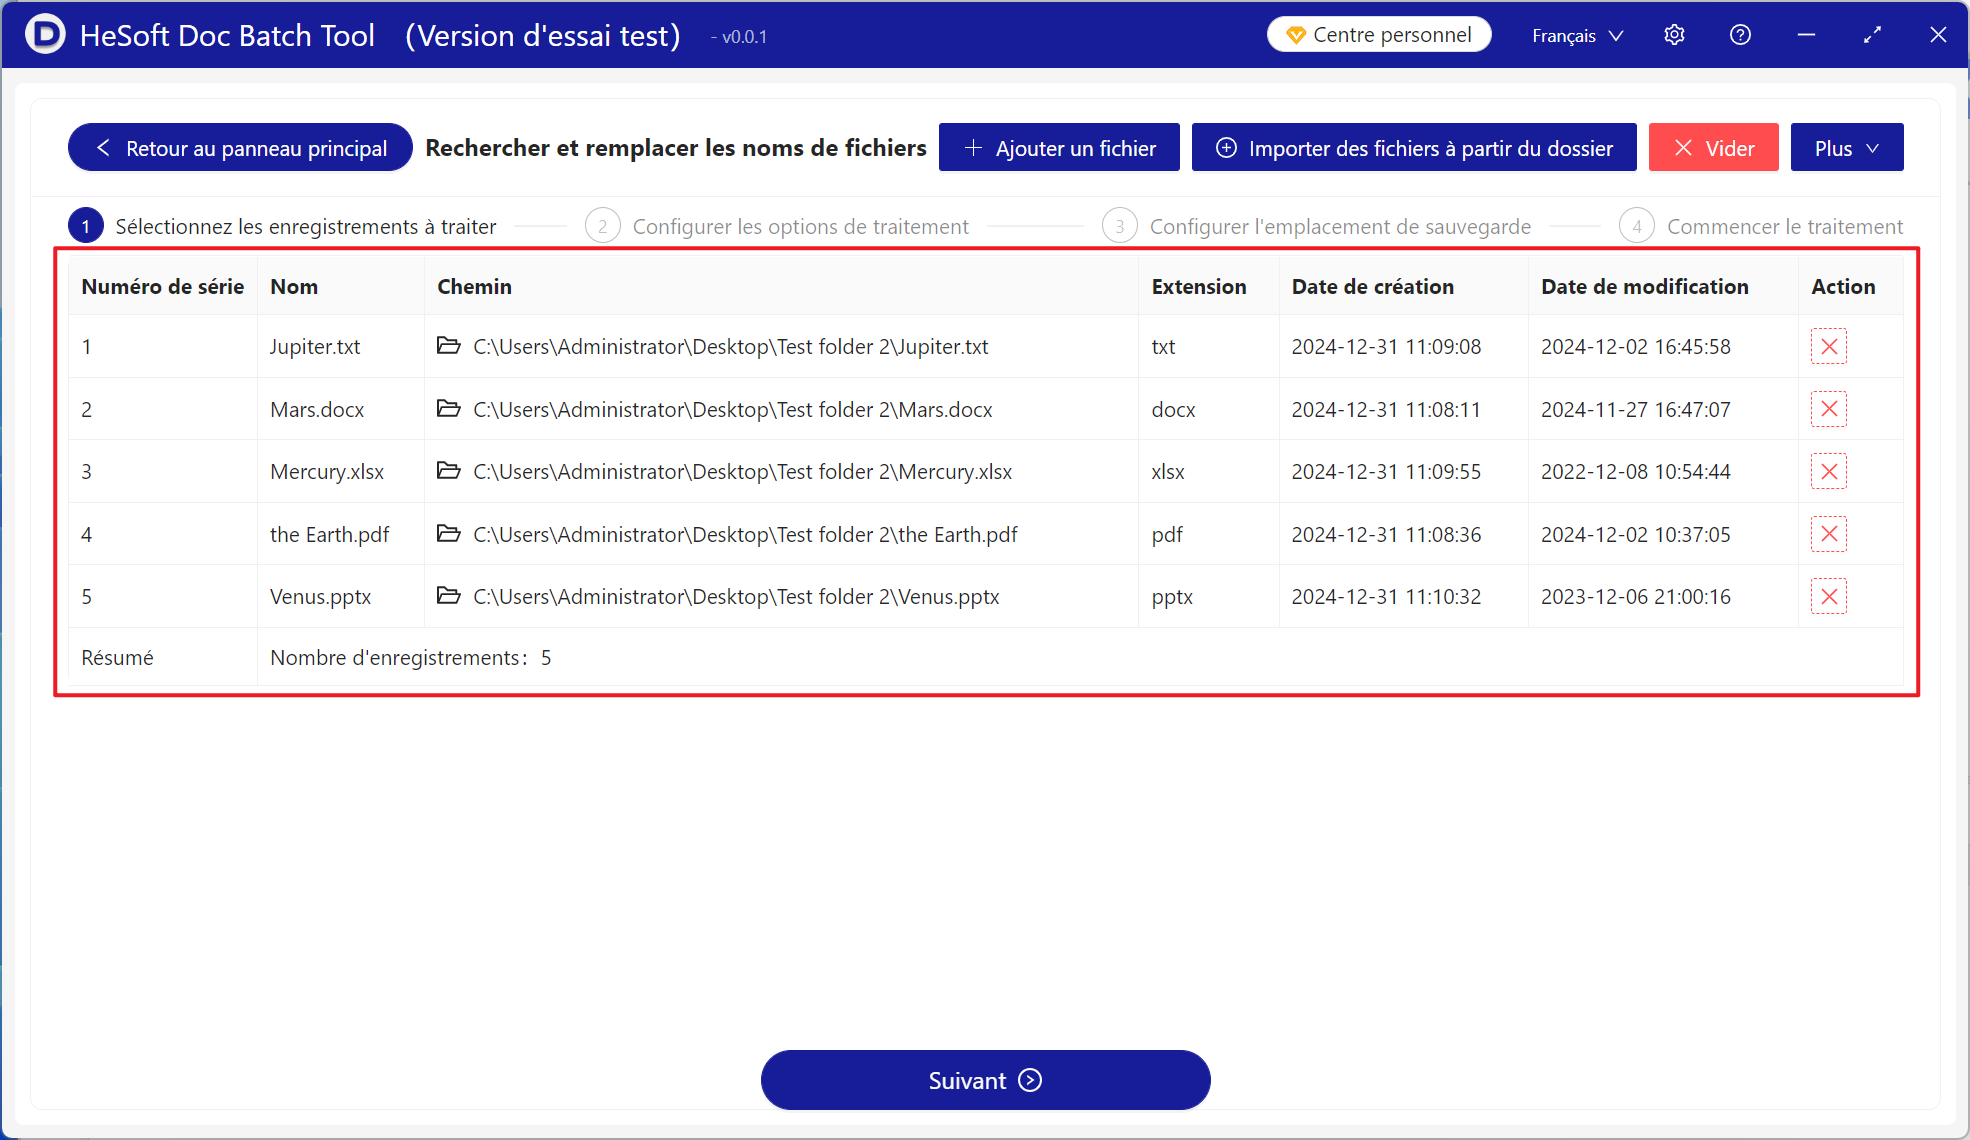Viewport: 1970px width, 1140px height.
Task: Open folder icon for Jupiter.txt path
Action: (x=449, y=346)
